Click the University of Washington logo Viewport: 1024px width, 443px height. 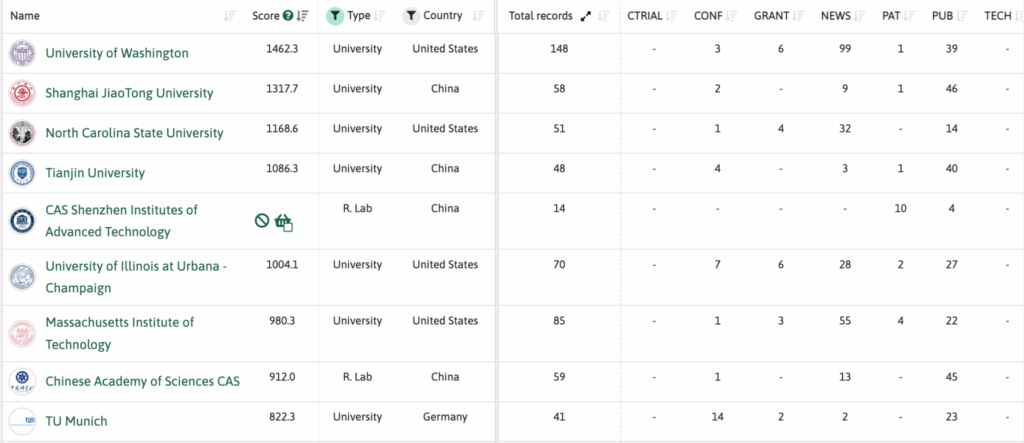21,53
